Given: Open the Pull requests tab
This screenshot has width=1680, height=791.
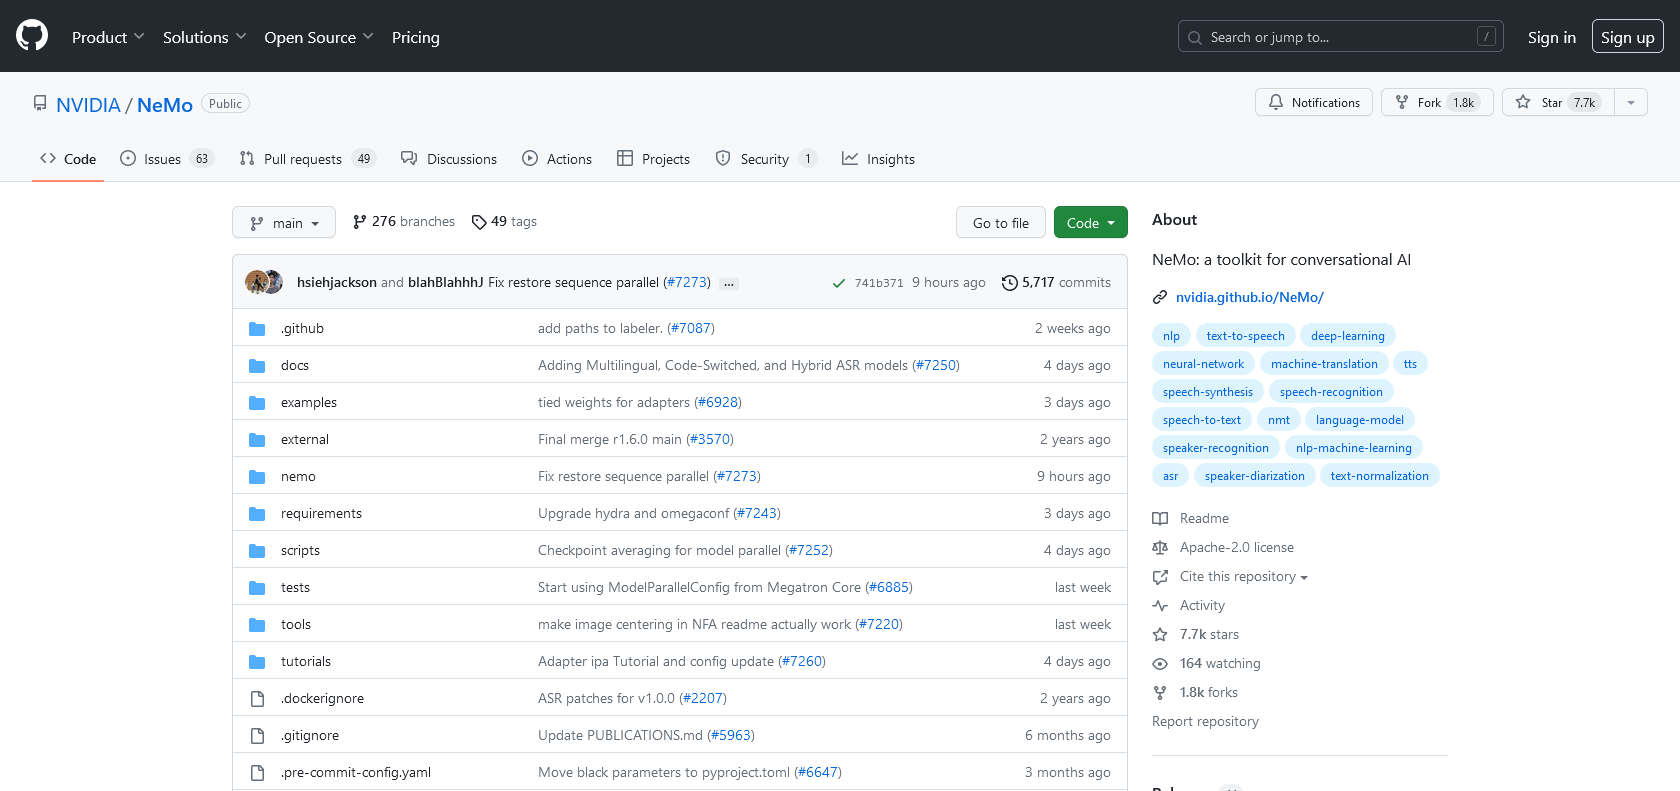Looking at the screenshot, I should (x=308, y=159).
